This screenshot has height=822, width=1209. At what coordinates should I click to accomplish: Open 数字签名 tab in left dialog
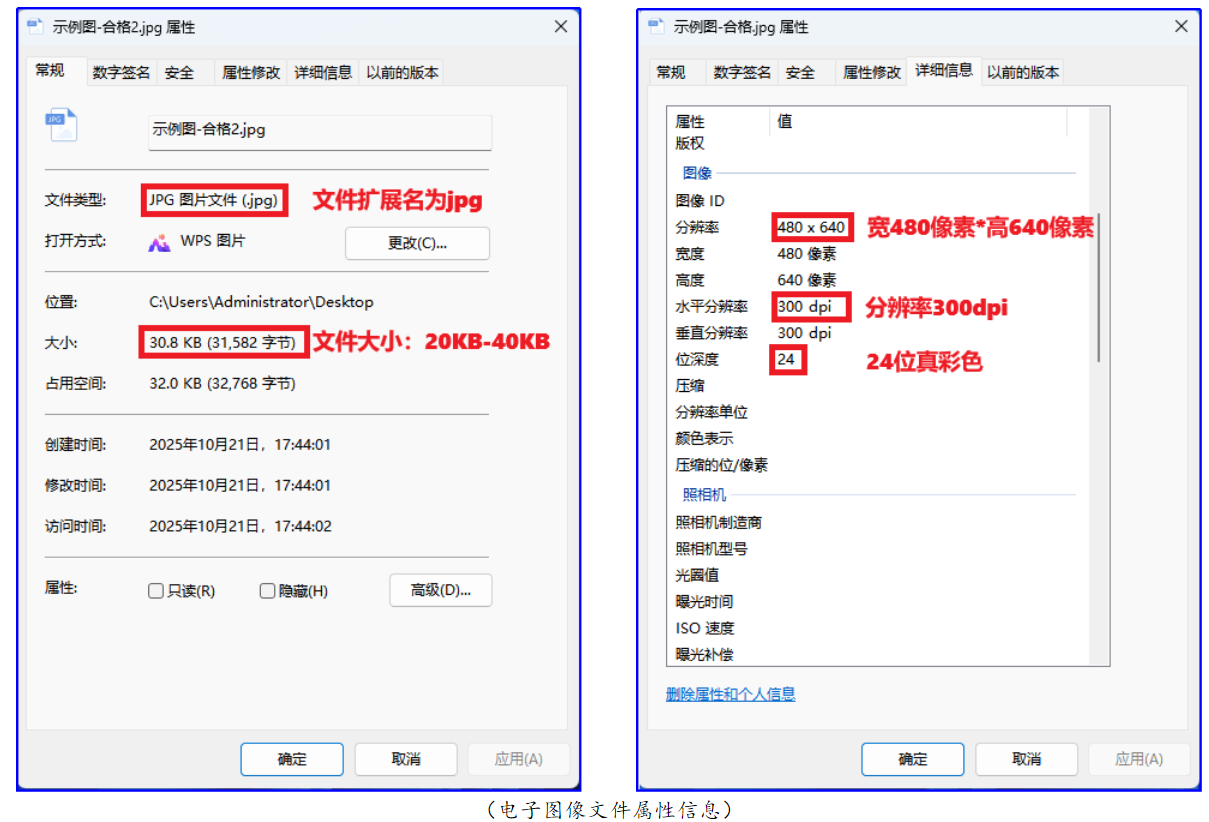[x=121, y=72]
